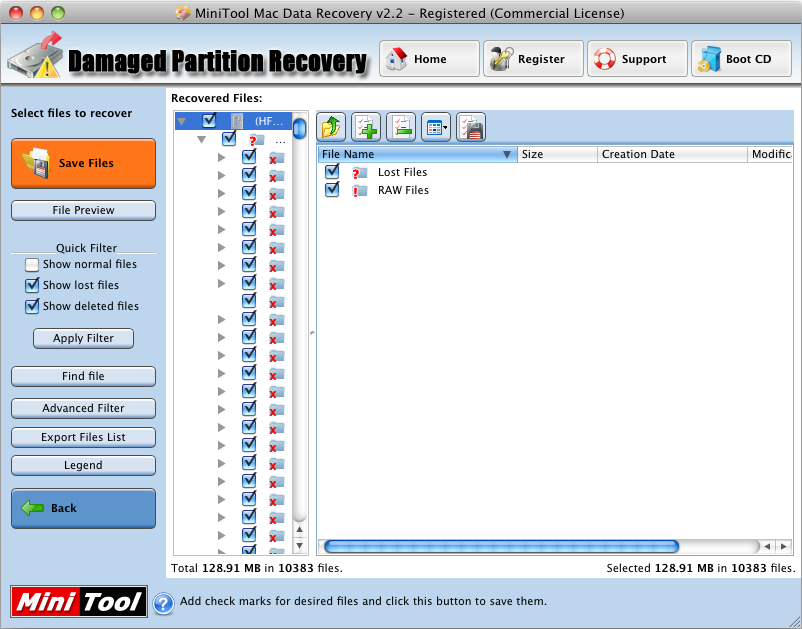Image resolution: width=802 pixels, height=629 pixels.
Task: Click the file list horizontal scrollbar thumb
Action: pos(501,547)
